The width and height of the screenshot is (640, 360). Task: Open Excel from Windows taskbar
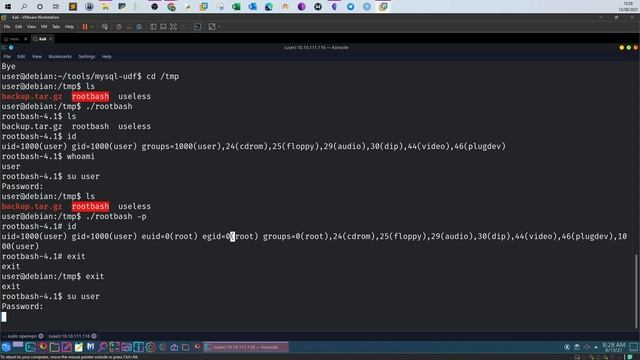point(236,7)
